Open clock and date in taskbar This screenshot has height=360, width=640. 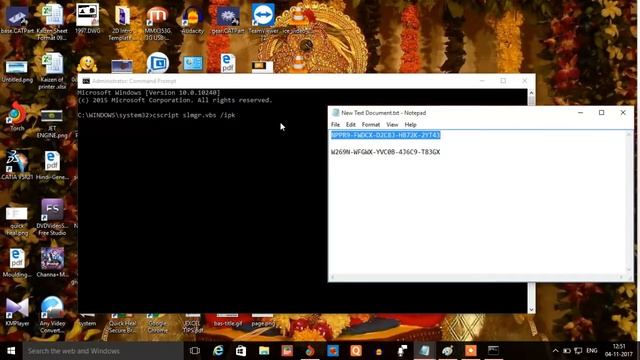[619, 351]
